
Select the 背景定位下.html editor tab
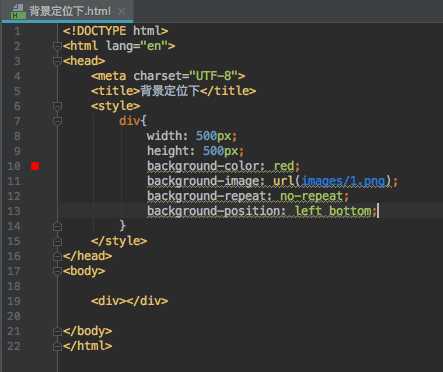(x=67, y=11)
